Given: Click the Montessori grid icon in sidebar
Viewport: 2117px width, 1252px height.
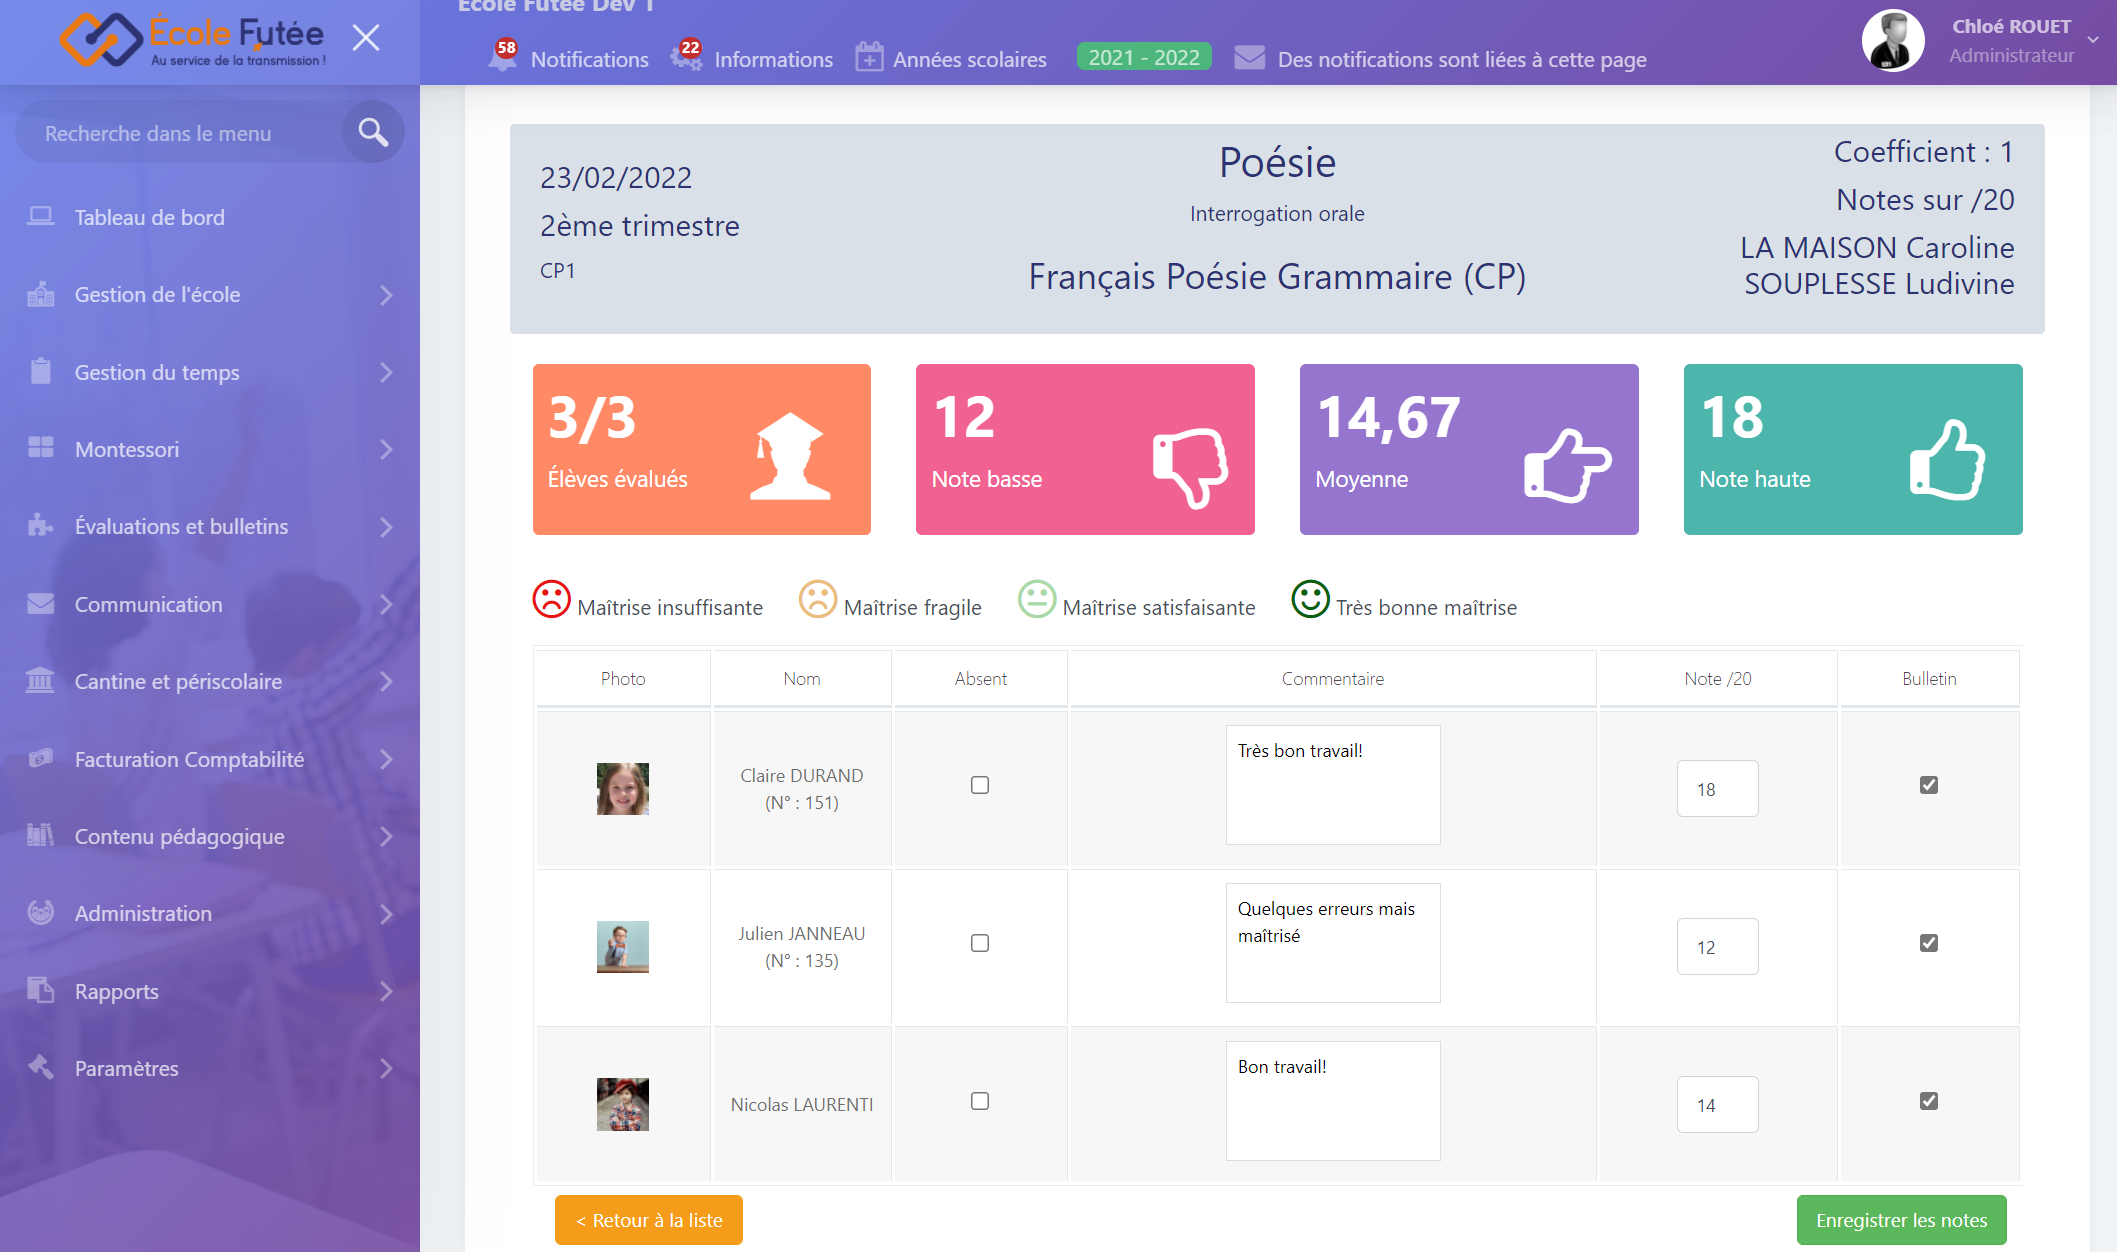Looking at the screenshot, I should tap(41, 449).
